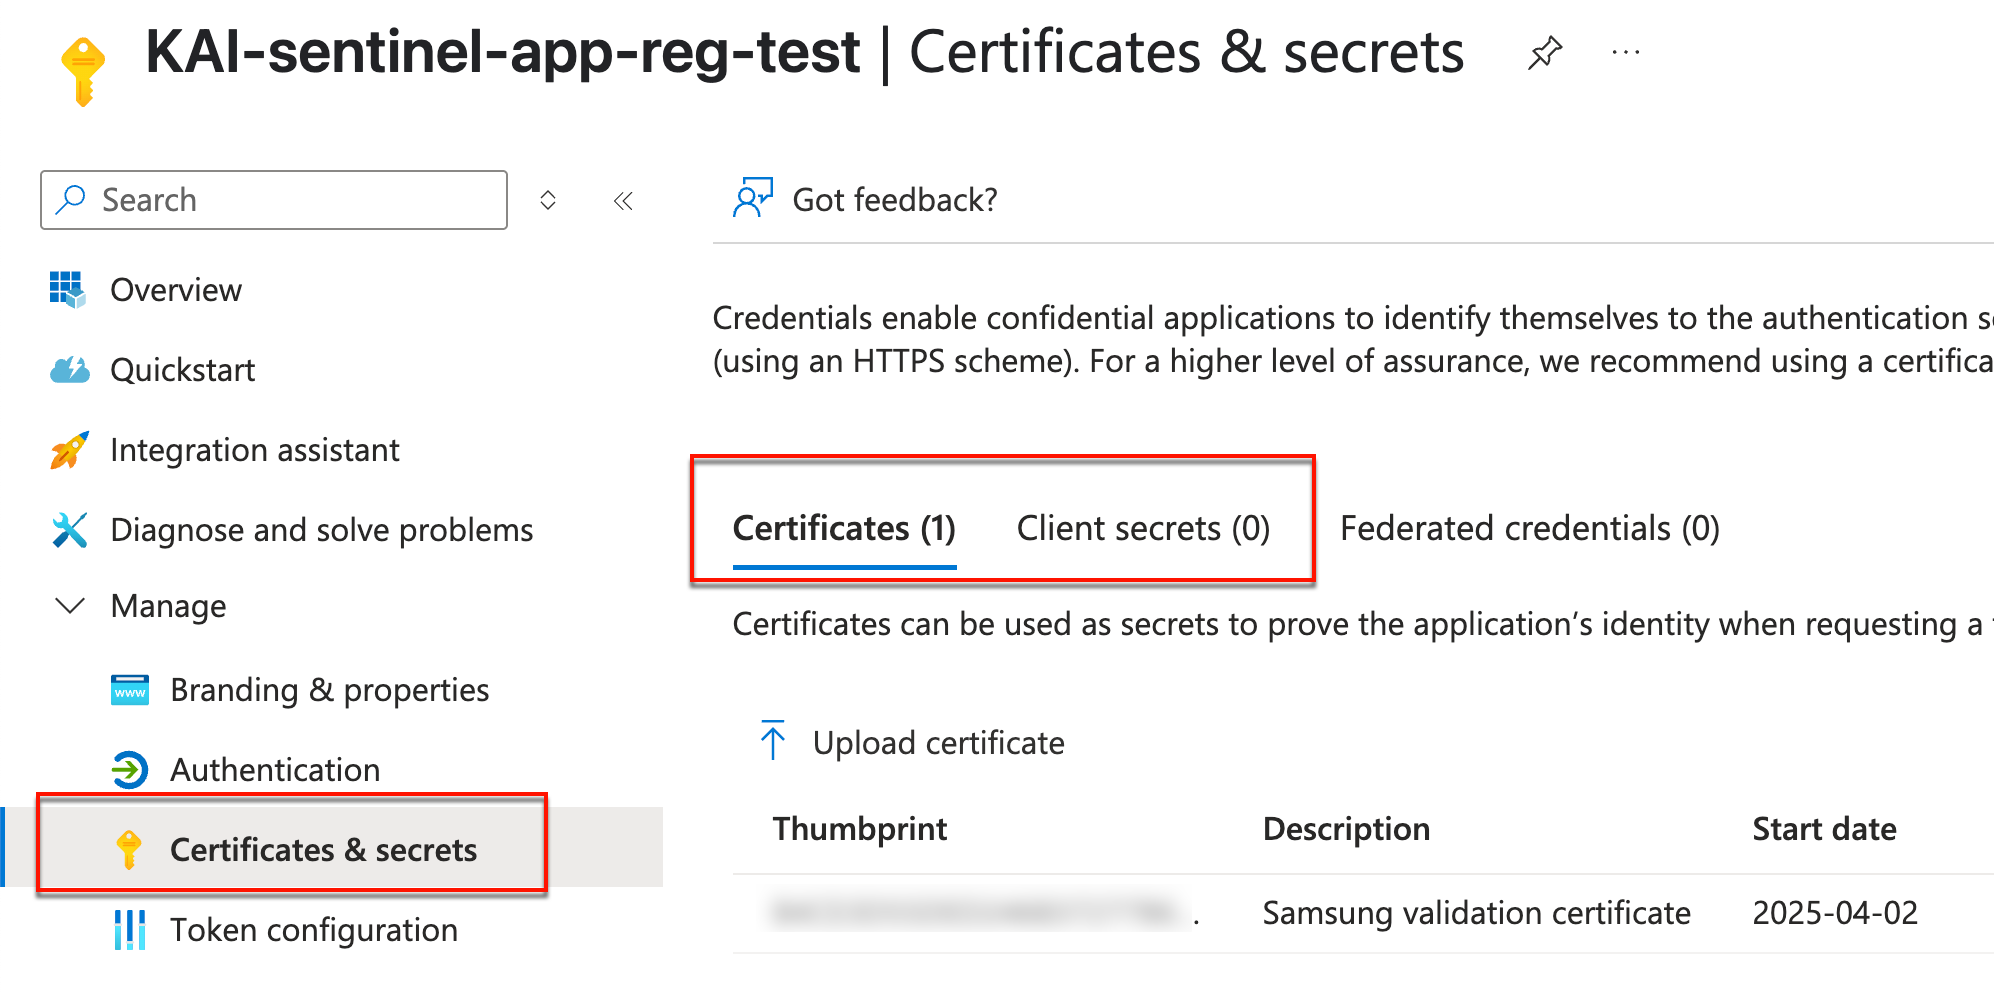
Task: Click the Quickstart cloud icon
Action: coord(69,370)
